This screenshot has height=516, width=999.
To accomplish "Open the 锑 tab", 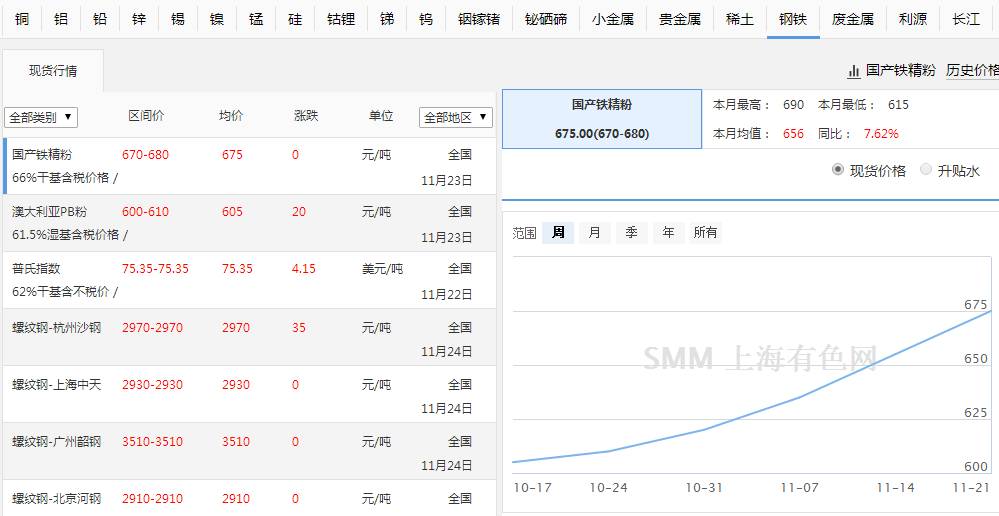I will (387, 19).
